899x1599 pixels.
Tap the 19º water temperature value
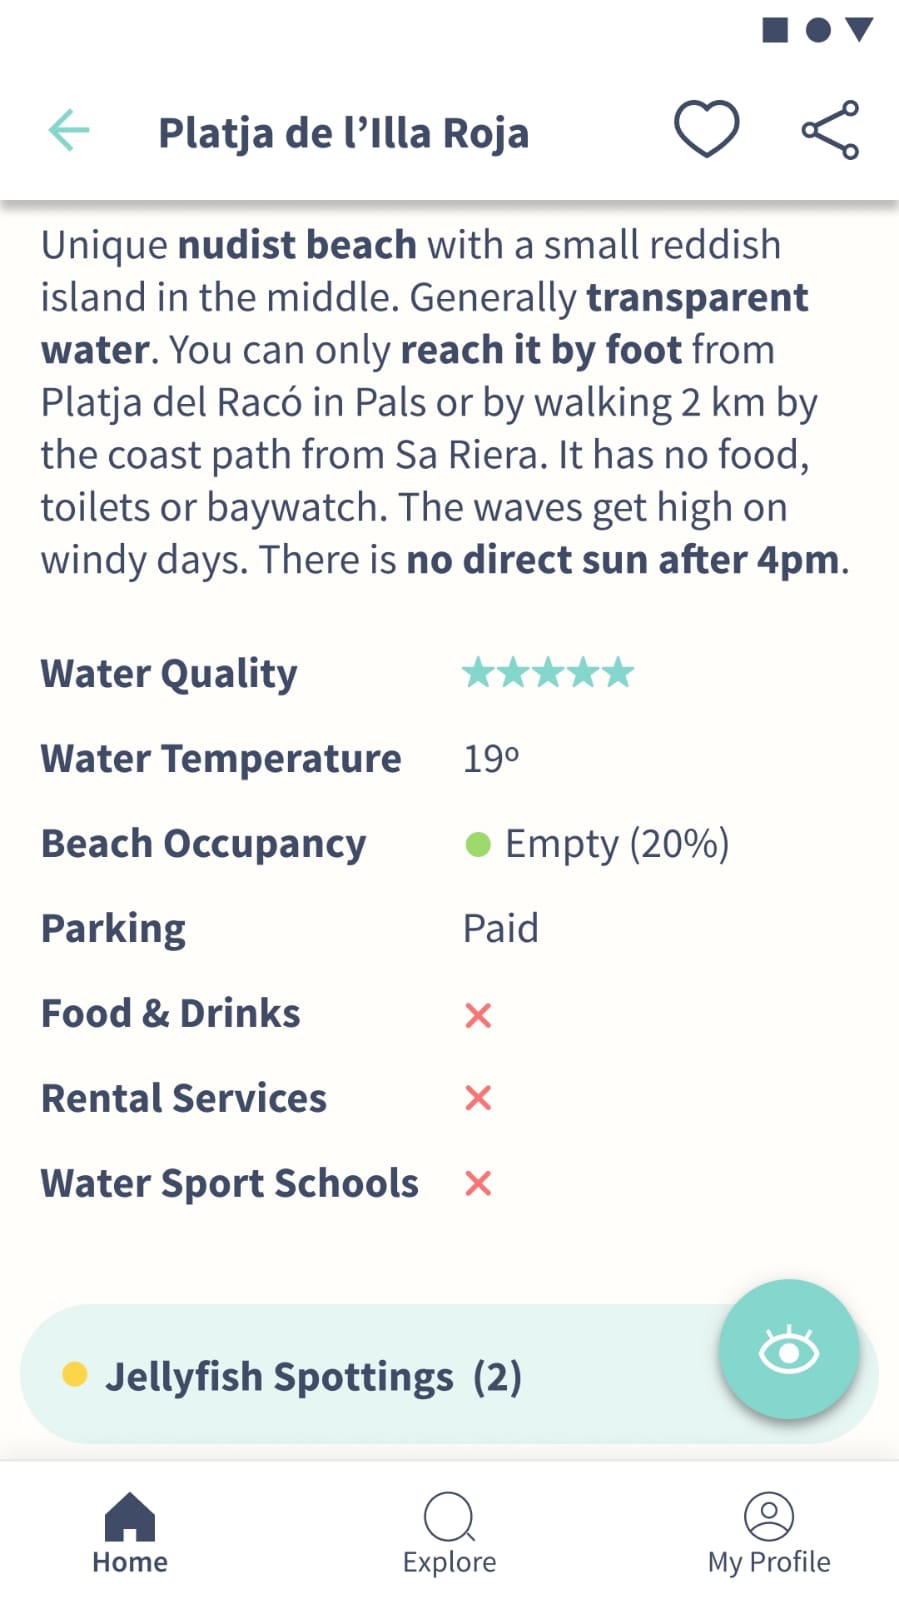tap(491, 759)
